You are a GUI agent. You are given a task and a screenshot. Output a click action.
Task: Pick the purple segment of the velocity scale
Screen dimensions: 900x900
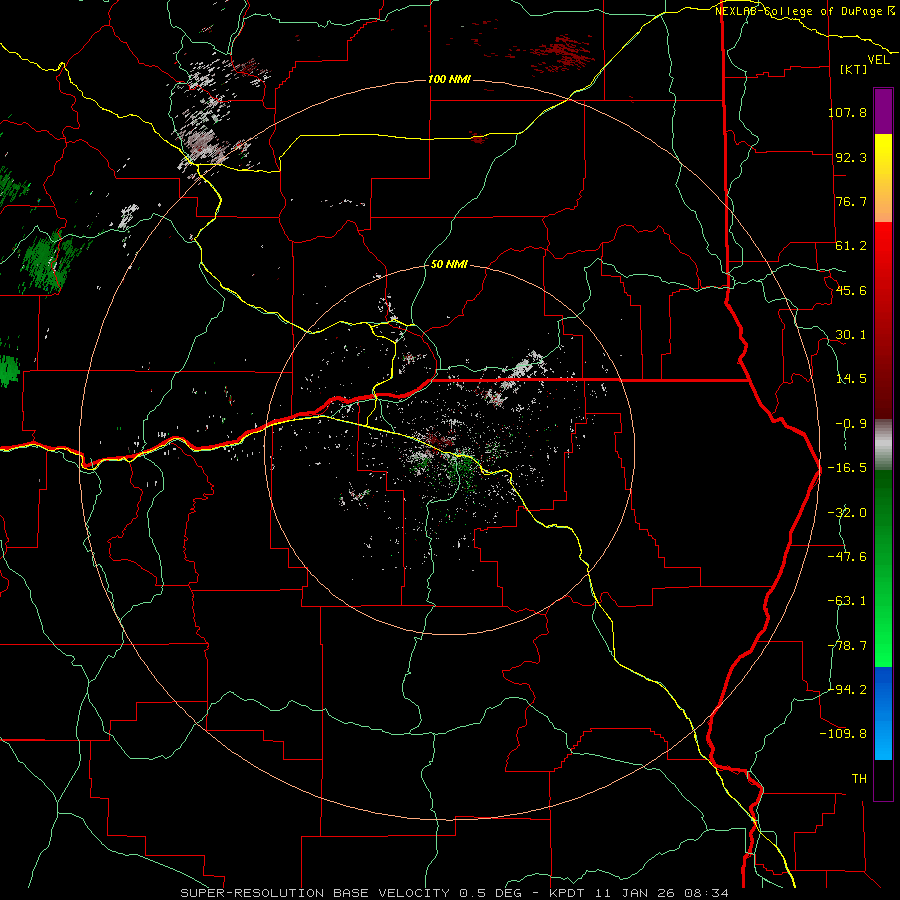pyautogui.click(x=883, y=111)
